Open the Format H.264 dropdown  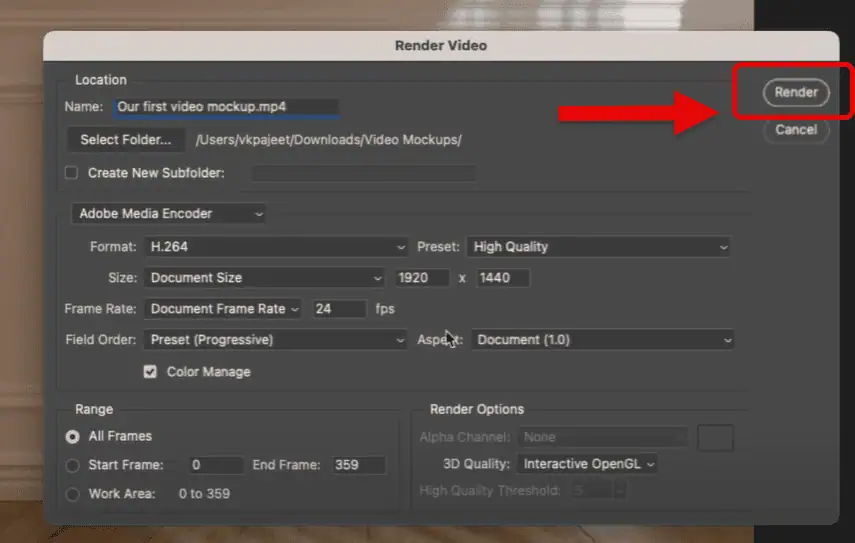pos(275,247)
